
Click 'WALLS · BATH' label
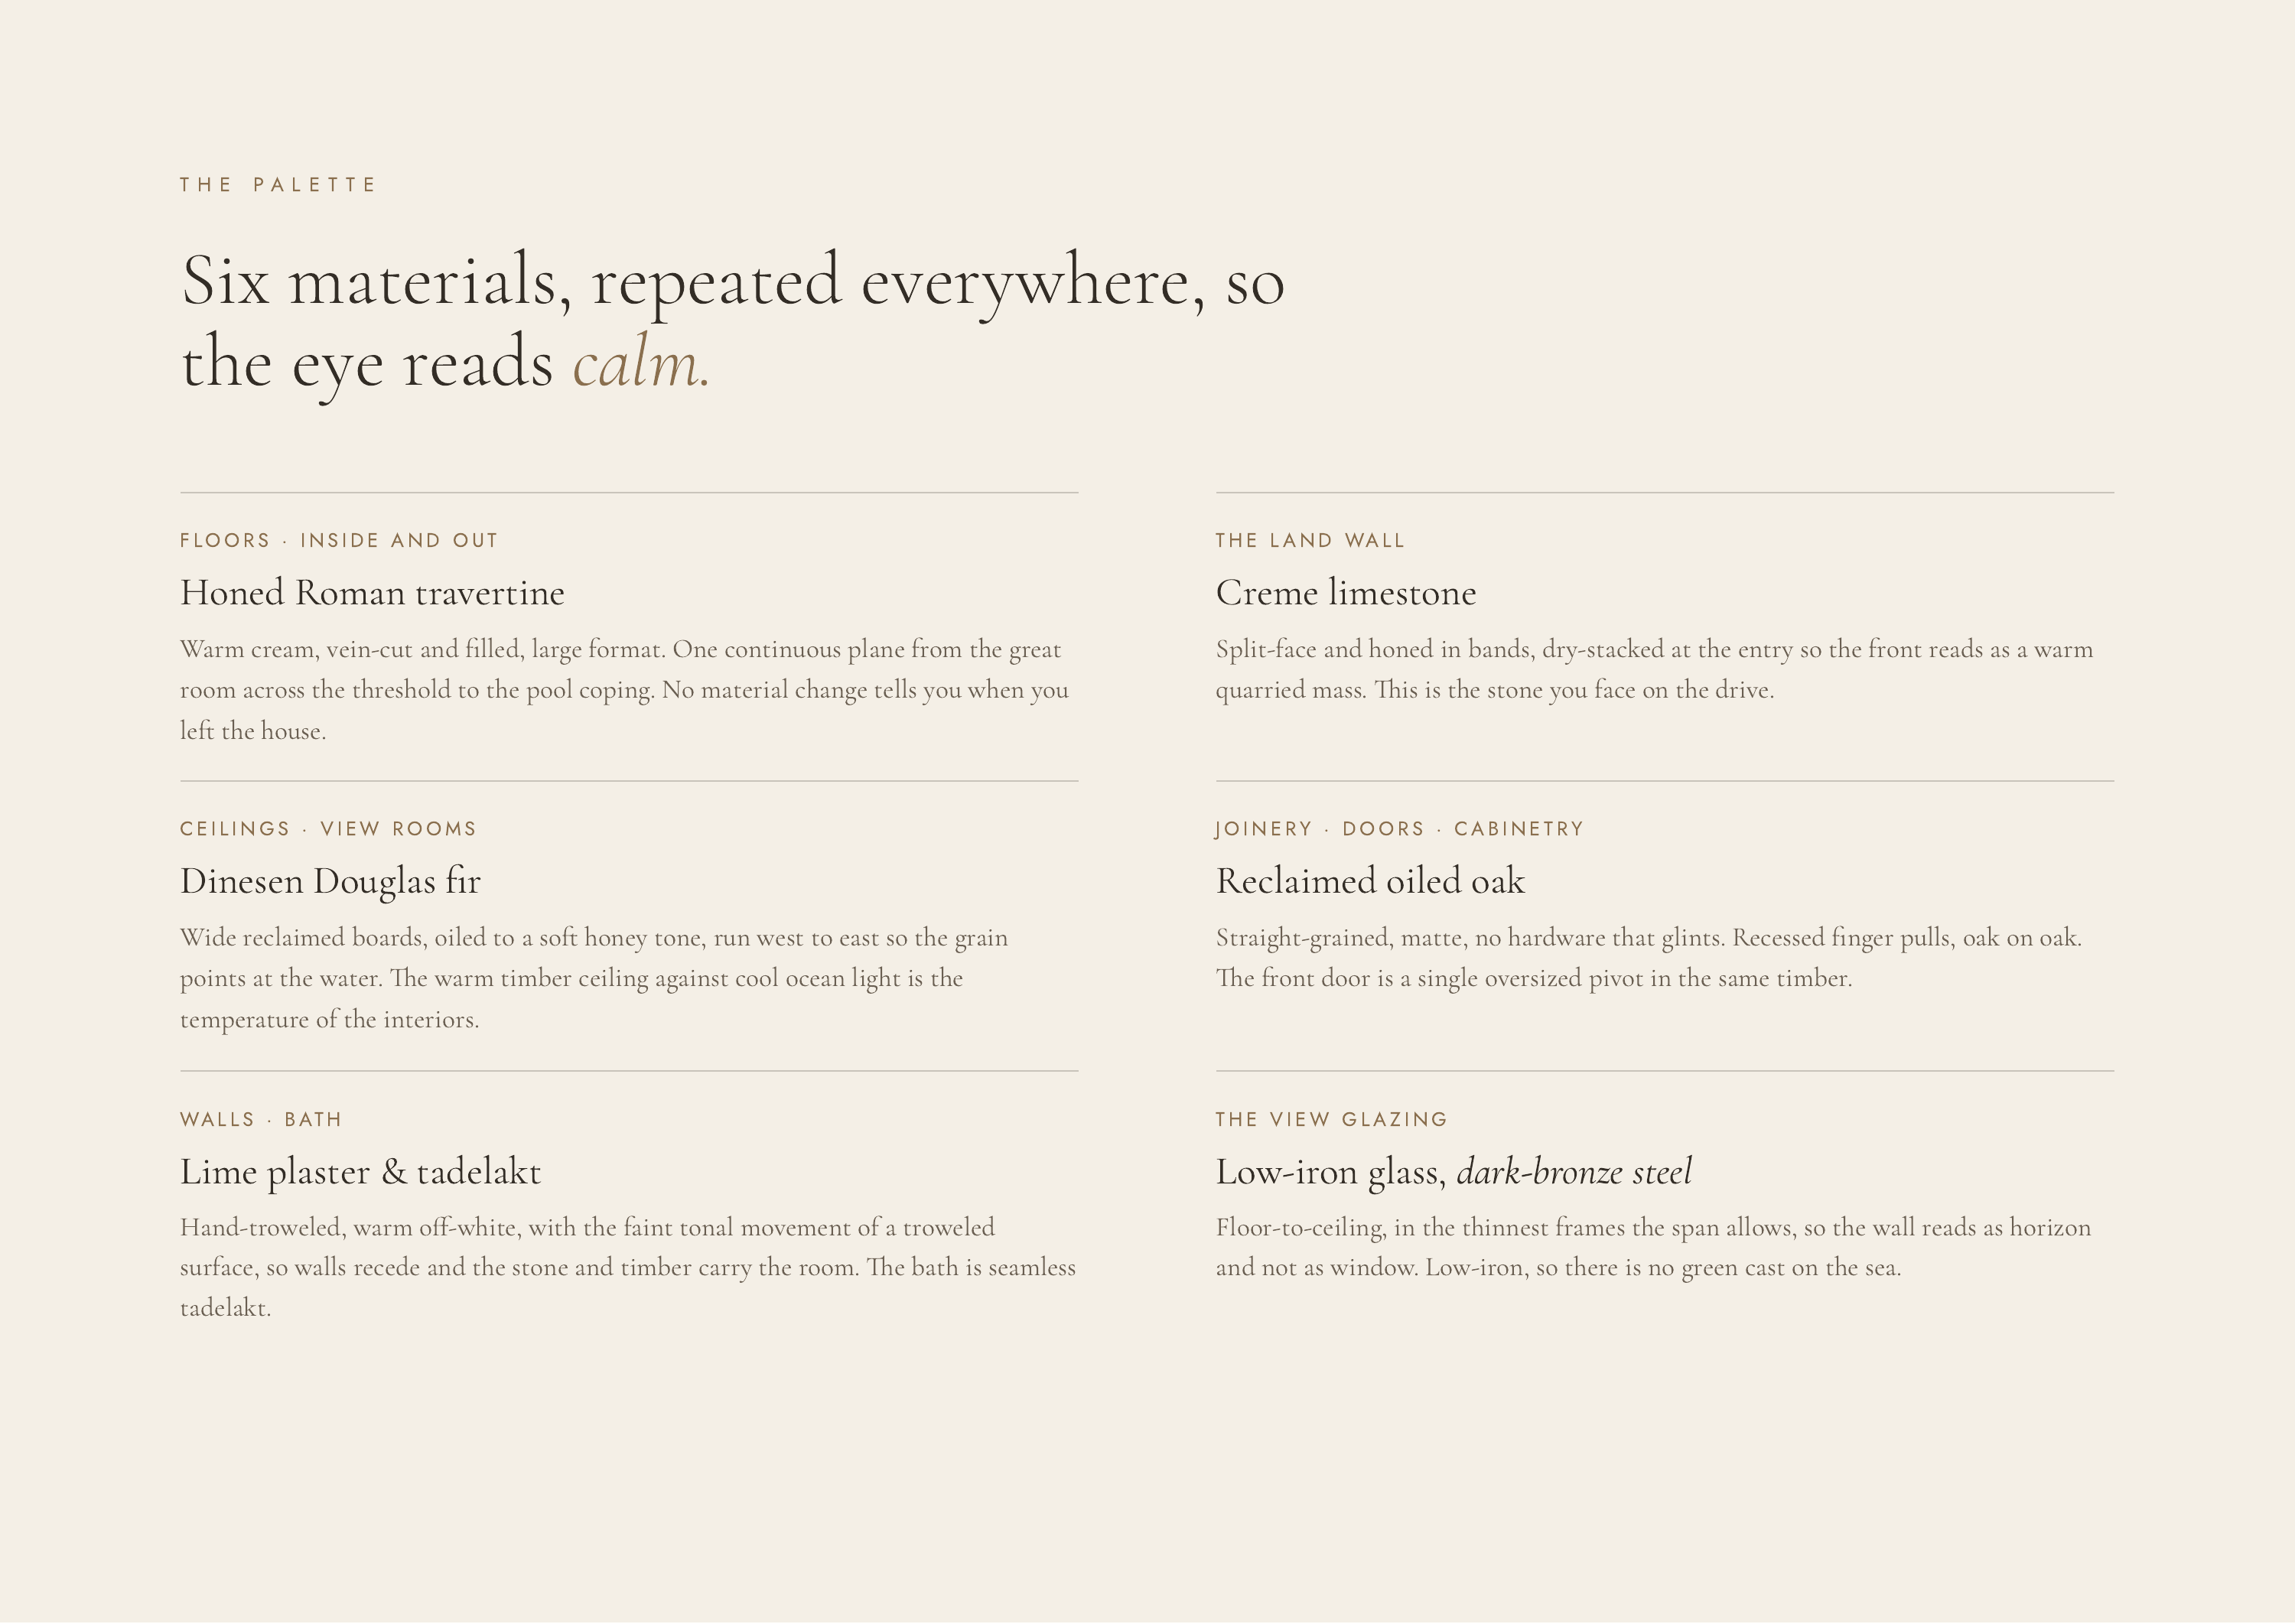[x=261, y=1120]
